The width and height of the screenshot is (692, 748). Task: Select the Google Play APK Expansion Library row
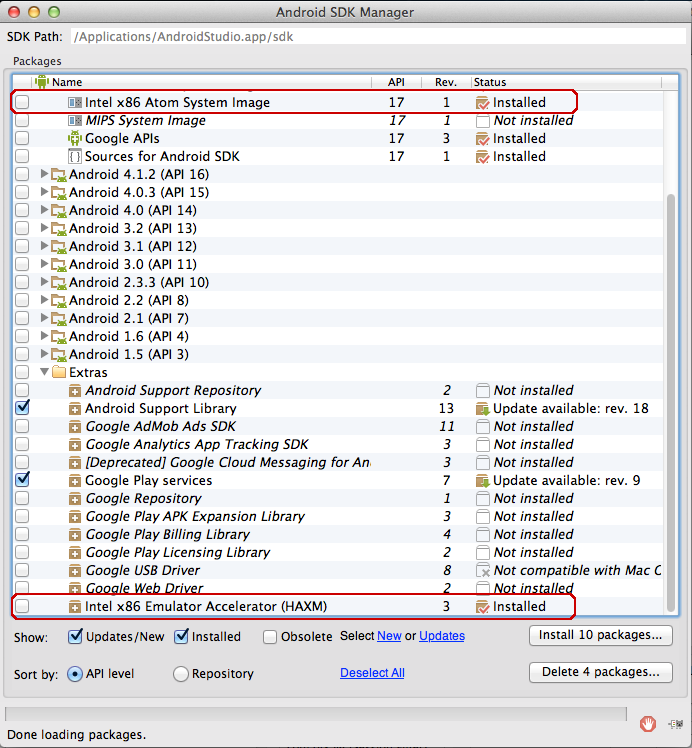(337, 517)
